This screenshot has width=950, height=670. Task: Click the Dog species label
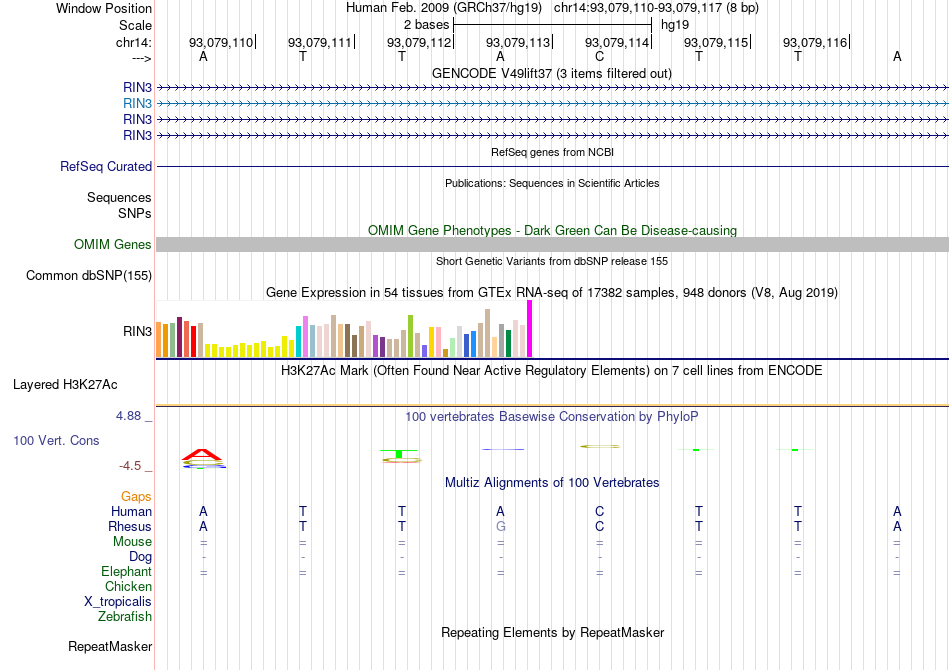point(140,557)
